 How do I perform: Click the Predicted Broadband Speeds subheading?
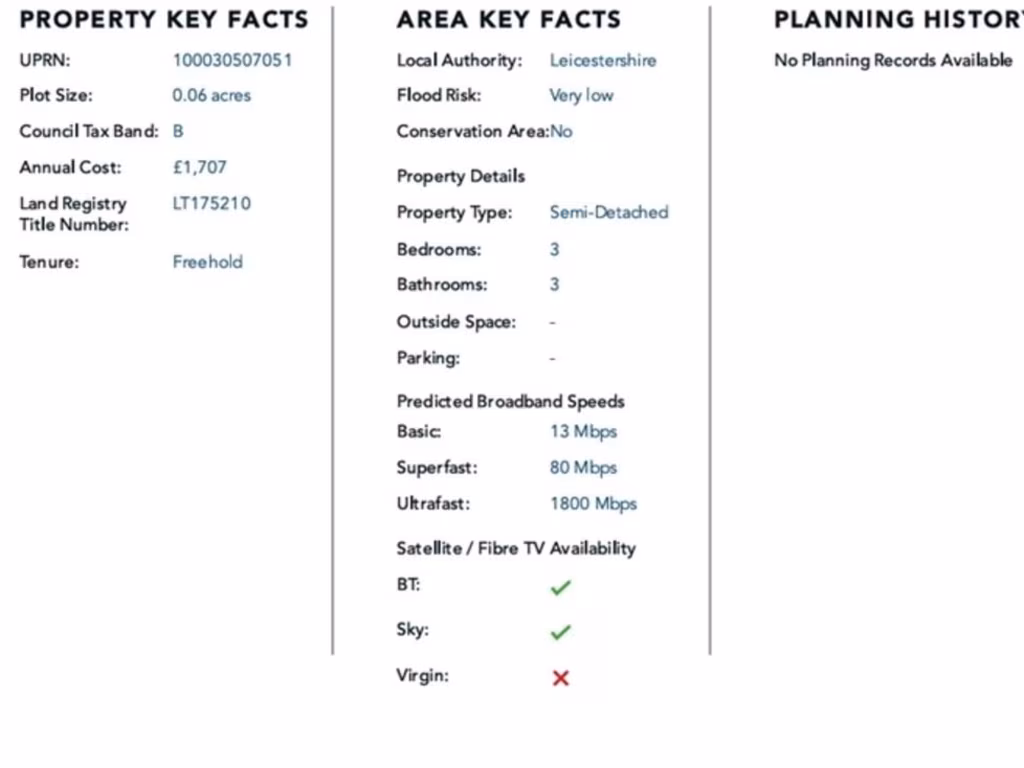(x=510, y=401)
